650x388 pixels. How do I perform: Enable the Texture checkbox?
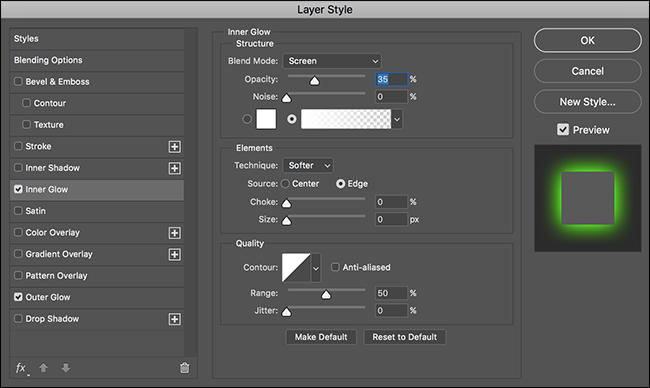pos(27,124)
